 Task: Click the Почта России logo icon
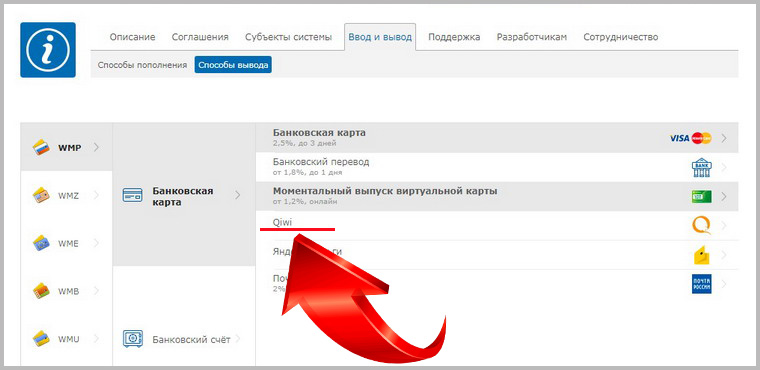tap(701, 284)
